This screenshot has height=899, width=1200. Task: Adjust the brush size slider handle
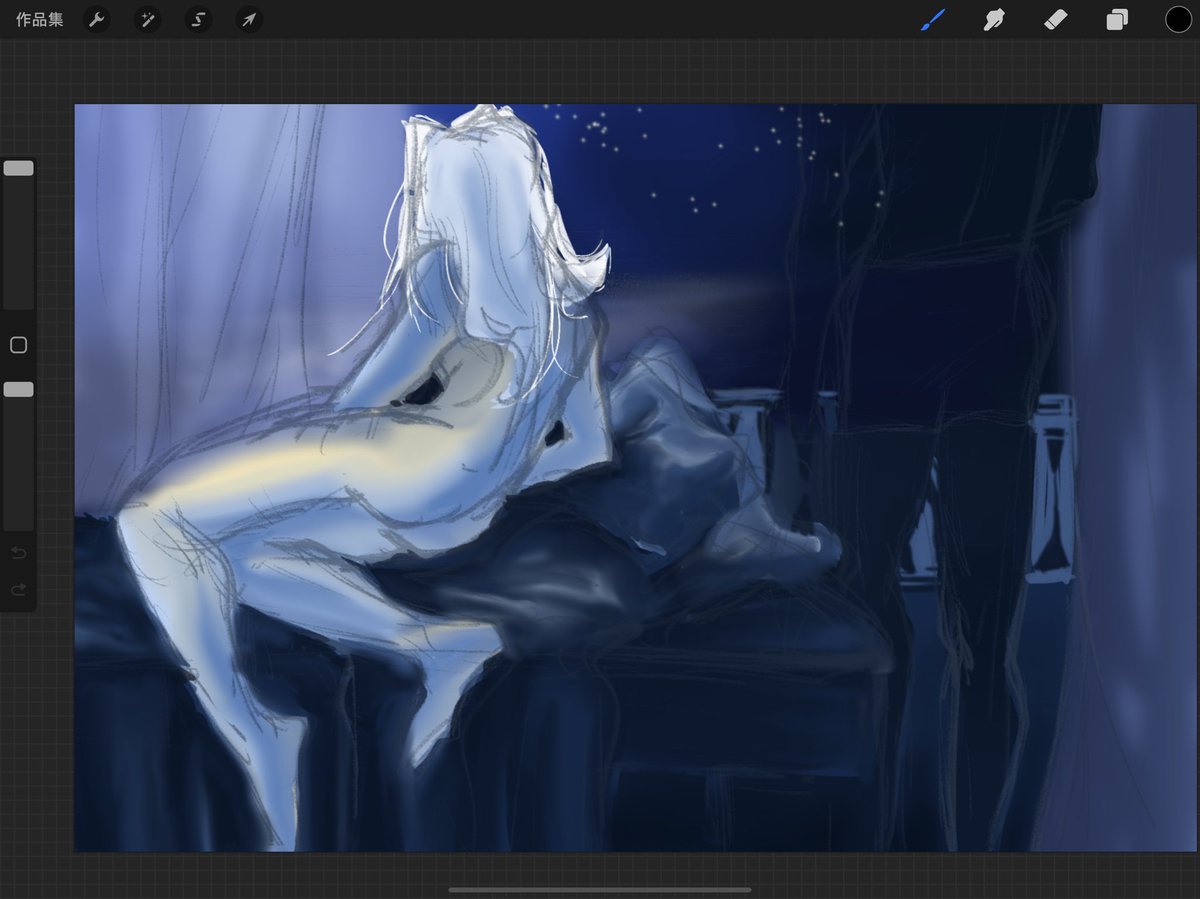click(x=18, y=168)
